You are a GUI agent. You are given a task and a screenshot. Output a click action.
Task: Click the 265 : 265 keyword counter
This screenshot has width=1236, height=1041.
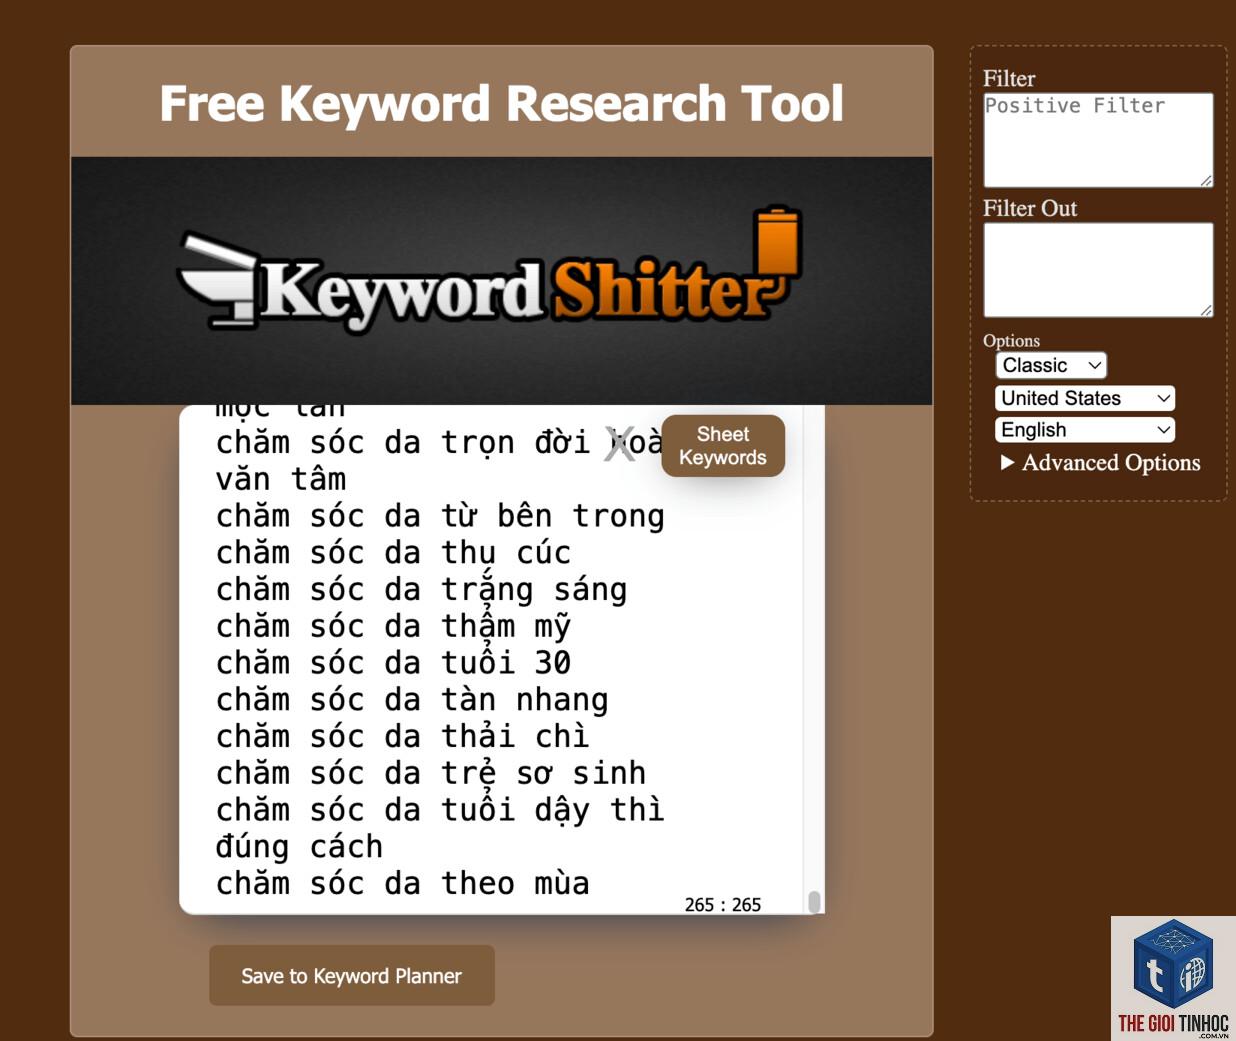[x=723, y=904]
